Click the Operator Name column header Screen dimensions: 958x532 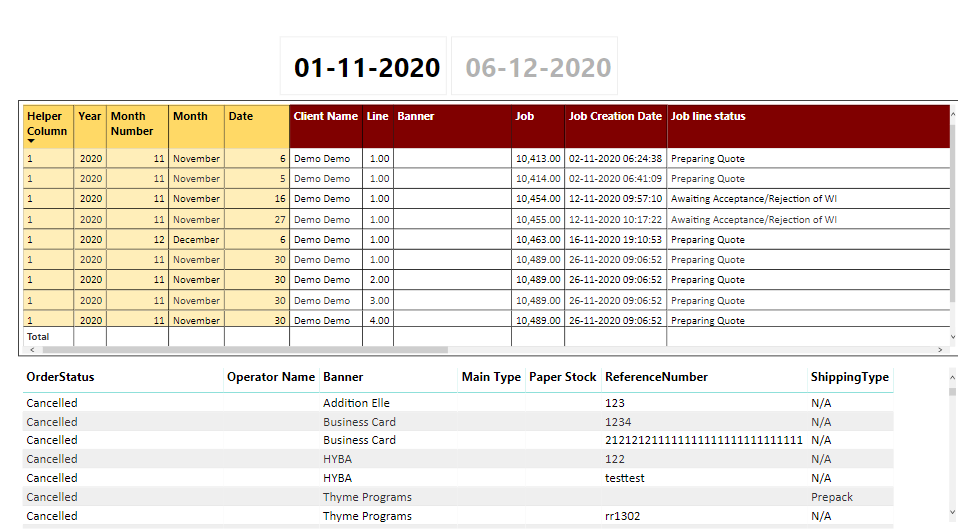click(x=271, y=377)
